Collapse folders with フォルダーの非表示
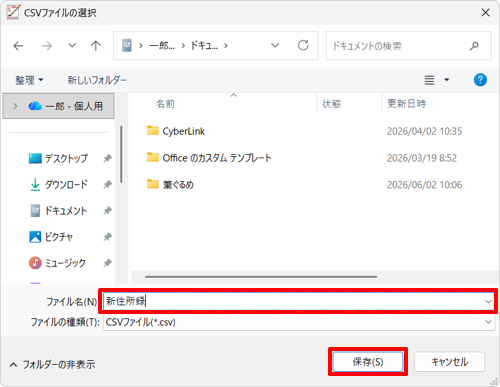 pos(52,365)
